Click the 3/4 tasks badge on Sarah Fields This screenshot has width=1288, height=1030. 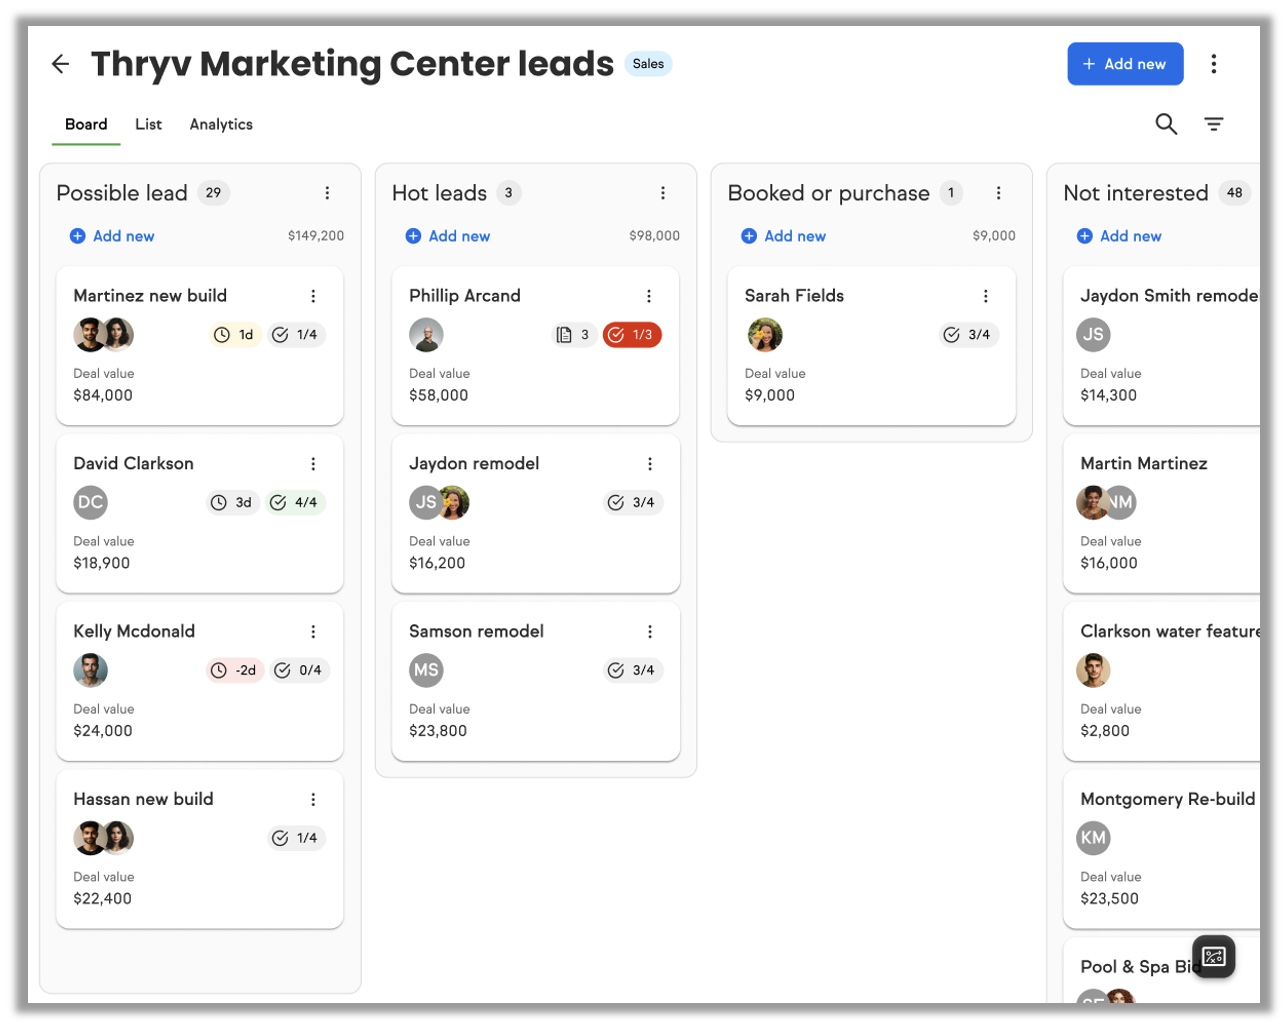tap(967, 335)
